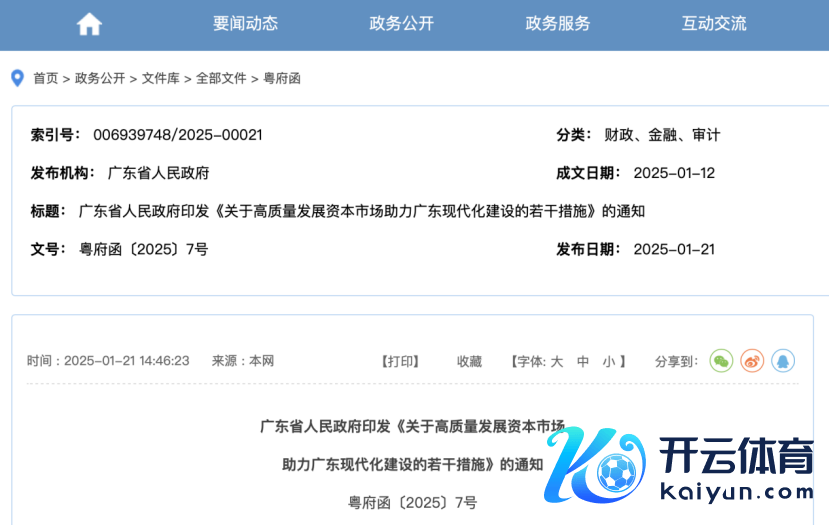Set font size to large (大)
Viewport: 829px width, 525px height.
(557, 361)
